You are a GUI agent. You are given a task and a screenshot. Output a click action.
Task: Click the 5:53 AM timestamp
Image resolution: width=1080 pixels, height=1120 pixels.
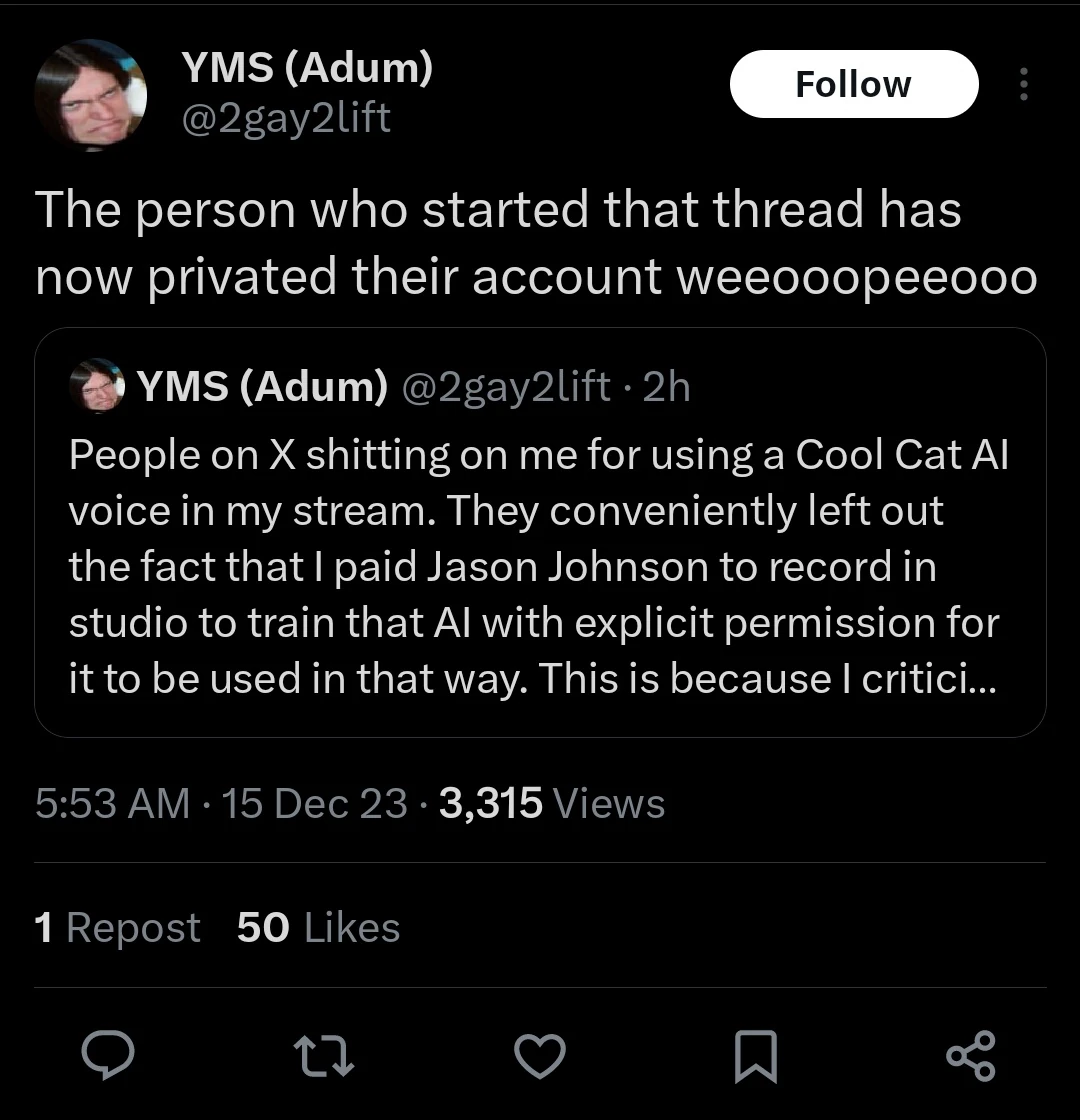point(112,803)
